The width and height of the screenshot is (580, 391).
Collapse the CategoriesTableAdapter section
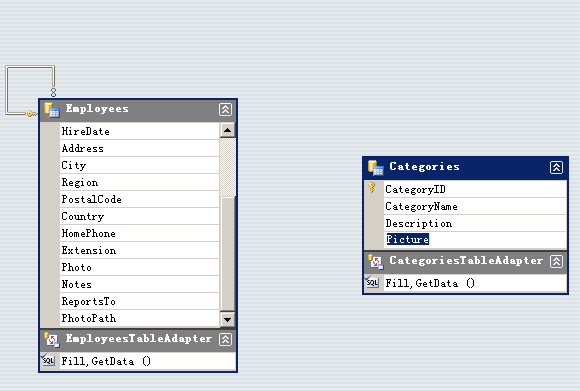coord(556,261)
